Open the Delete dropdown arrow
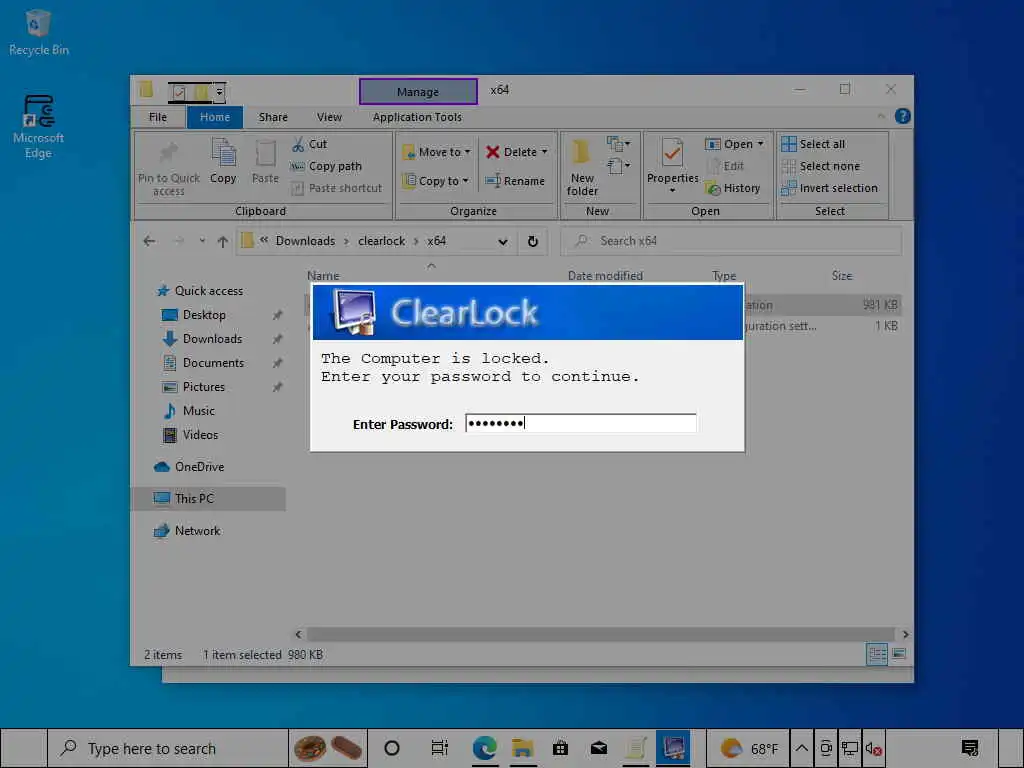1024x768 pixels. (545, 152)
